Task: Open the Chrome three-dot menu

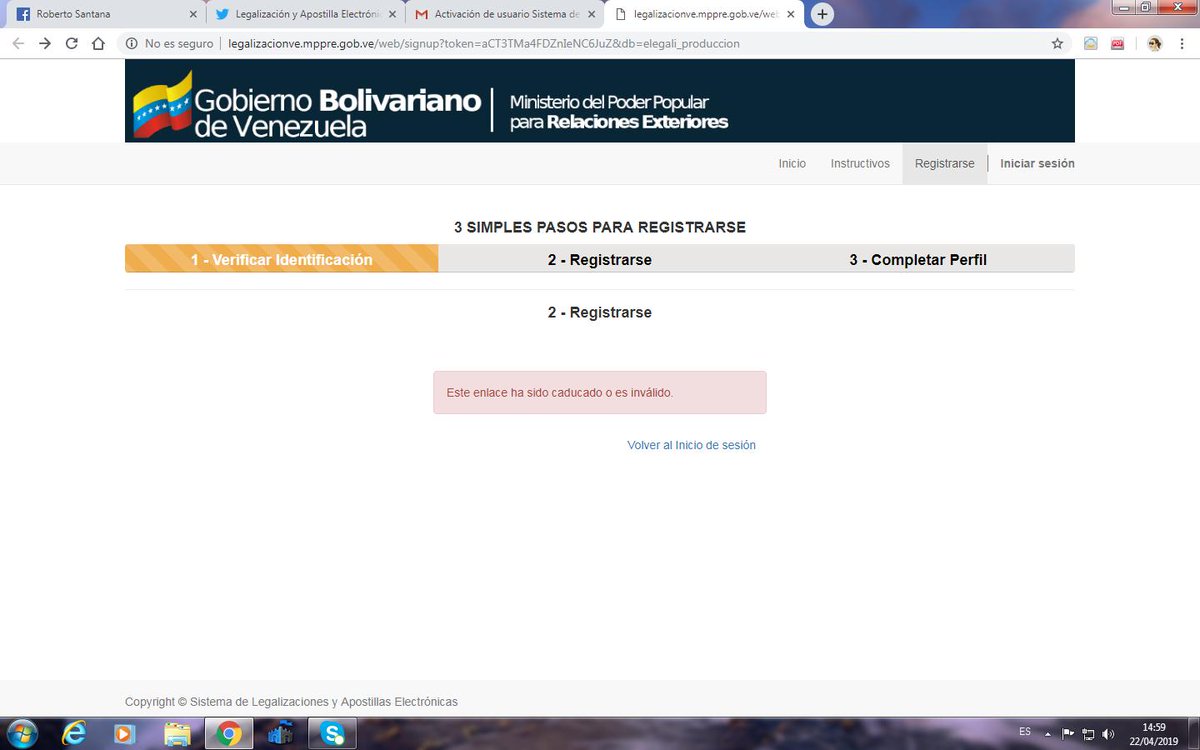Action: 1181,44
